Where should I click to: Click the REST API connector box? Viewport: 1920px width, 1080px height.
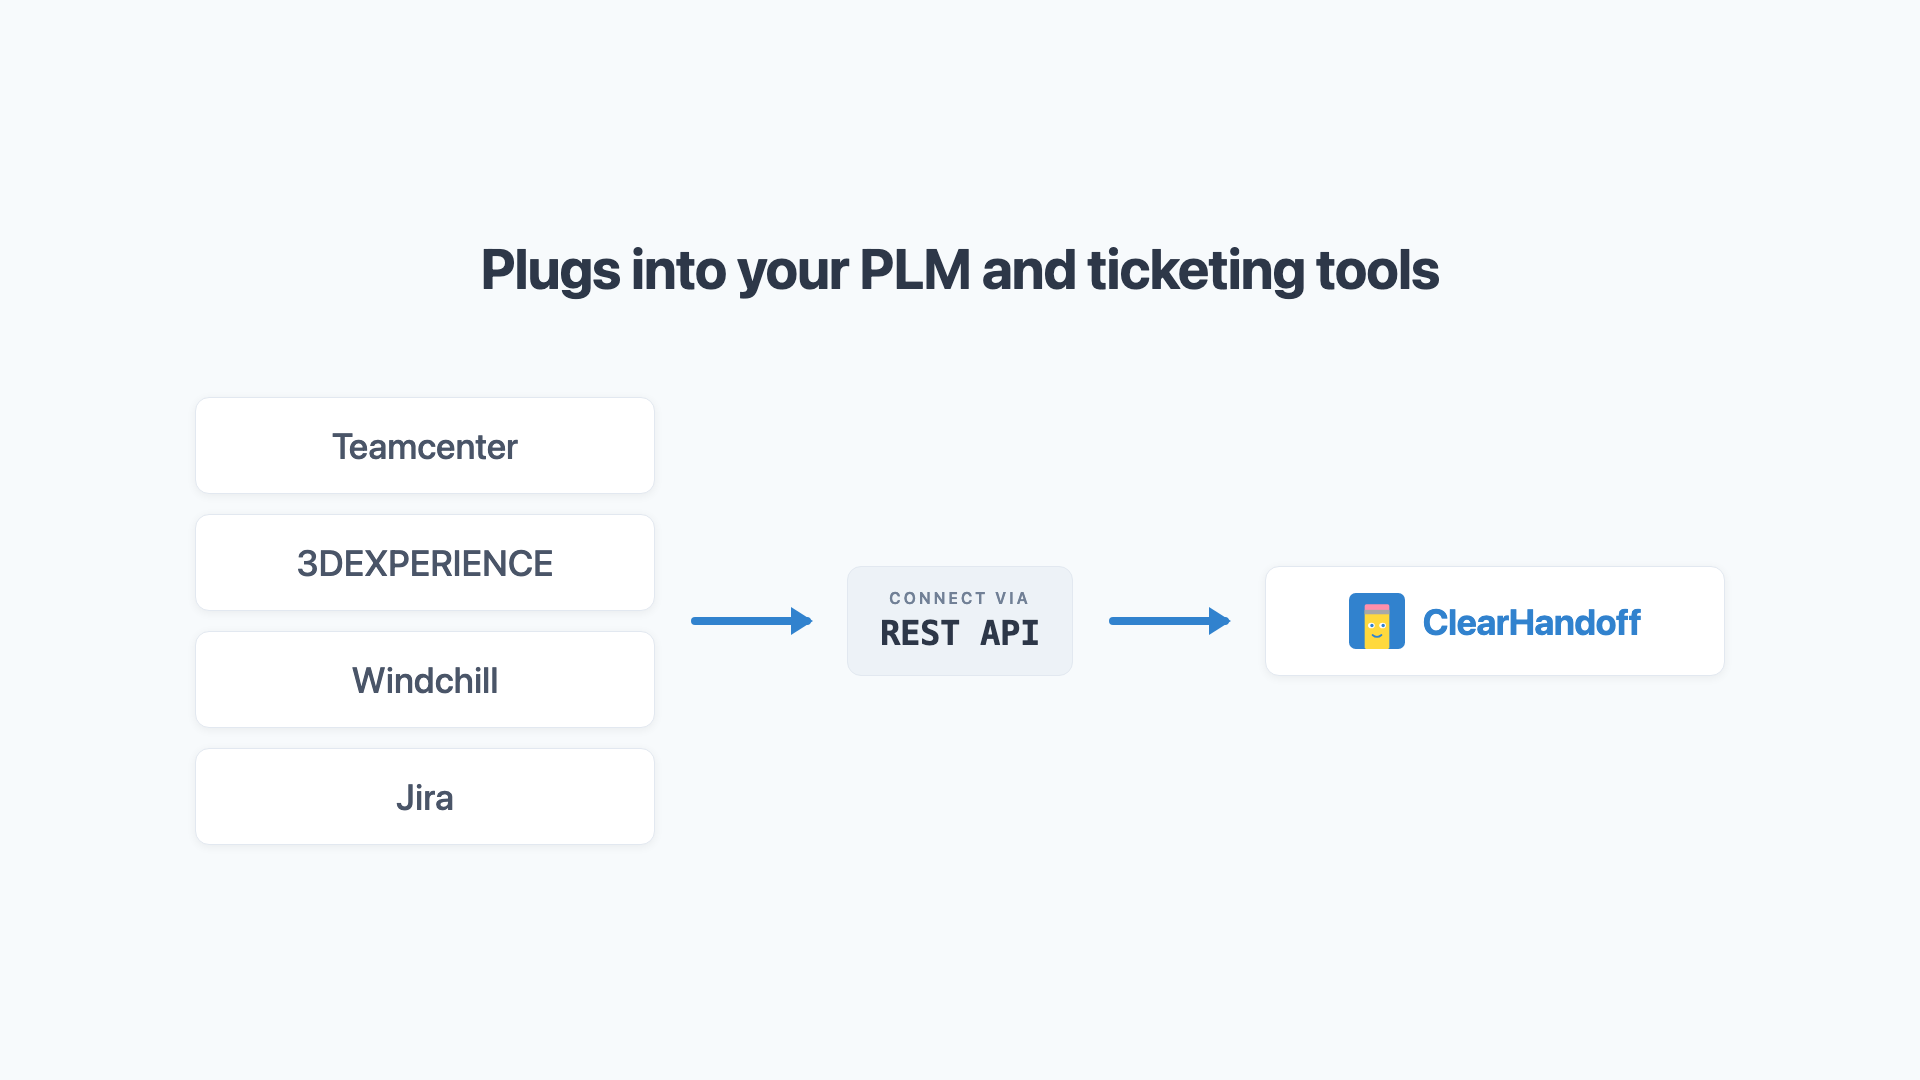click(960, 621)
